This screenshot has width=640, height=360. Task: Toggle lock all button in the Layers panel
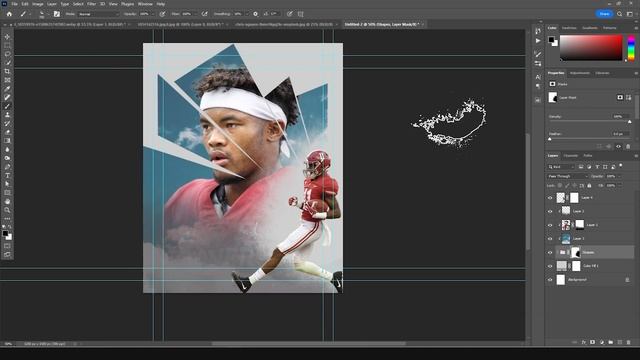tap(589, 186)
